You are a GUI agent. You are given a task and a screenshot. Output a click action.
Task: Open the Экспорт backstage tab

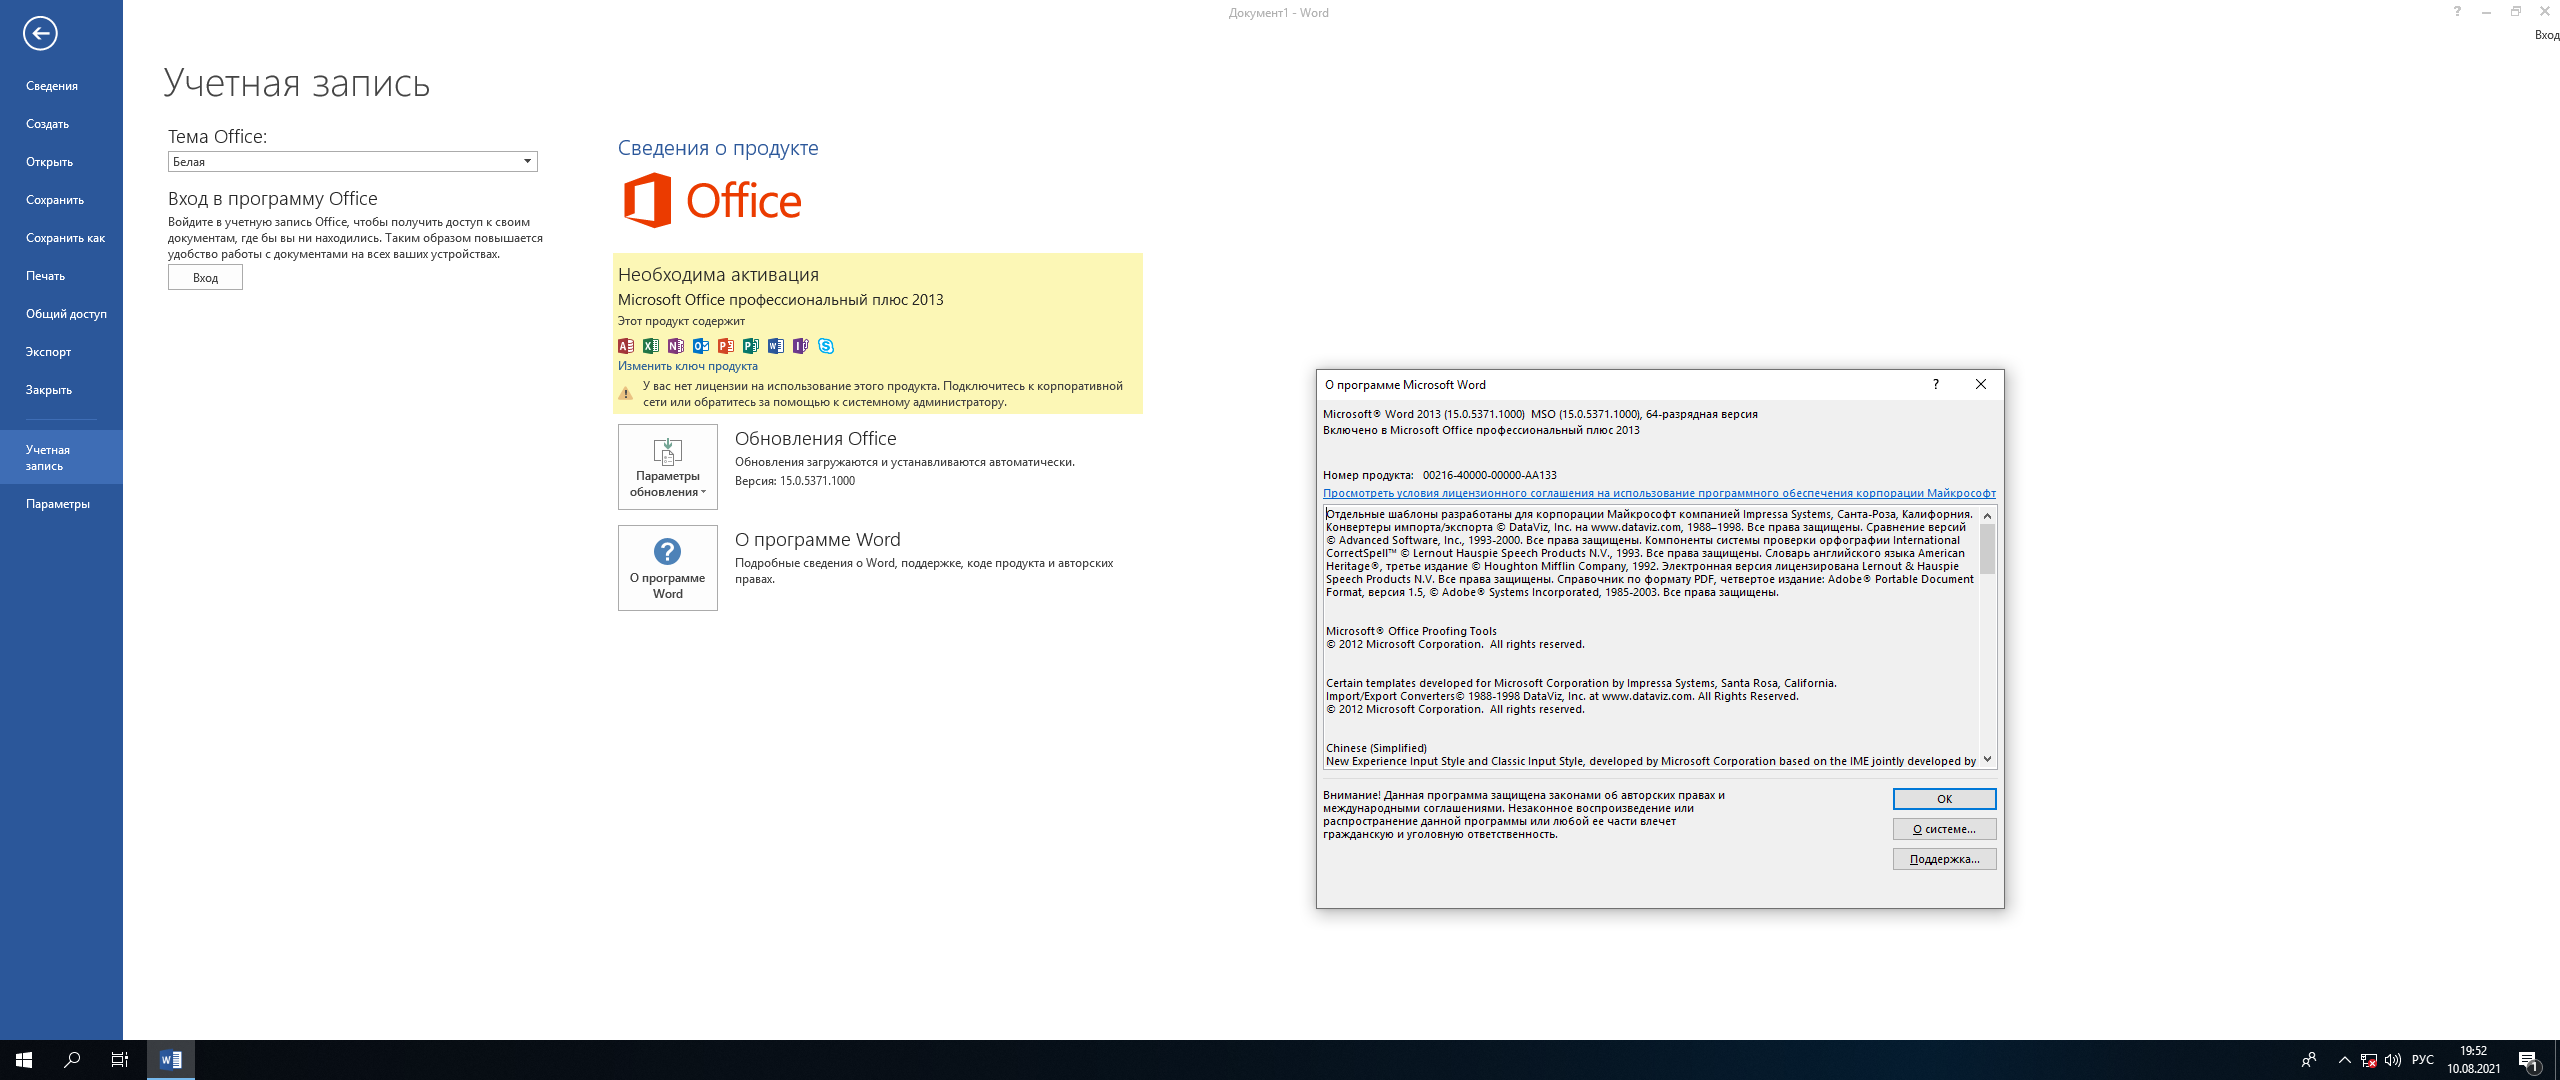tap(61, 352)
